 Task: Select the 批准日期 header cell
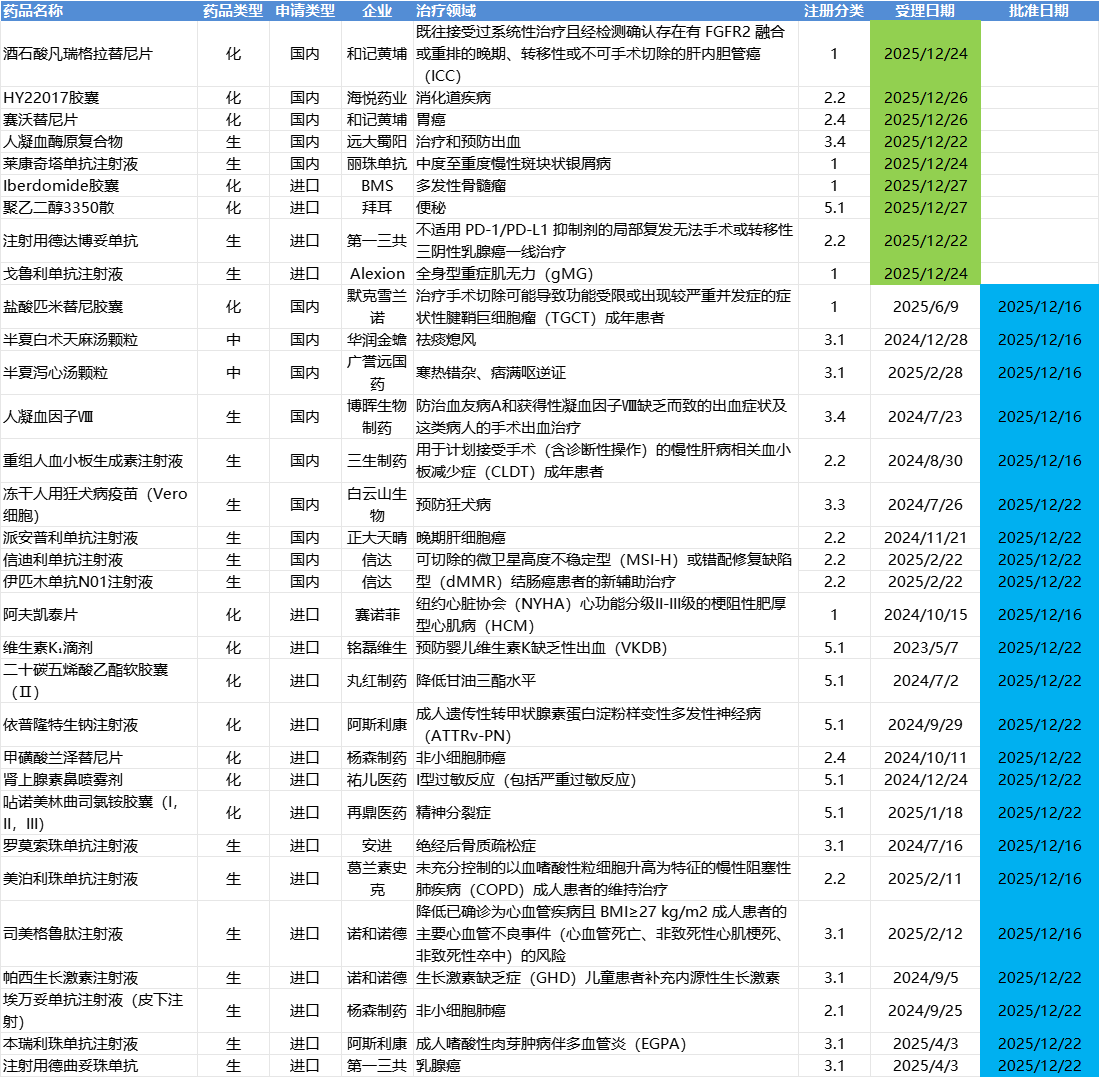coord(1039,11)
